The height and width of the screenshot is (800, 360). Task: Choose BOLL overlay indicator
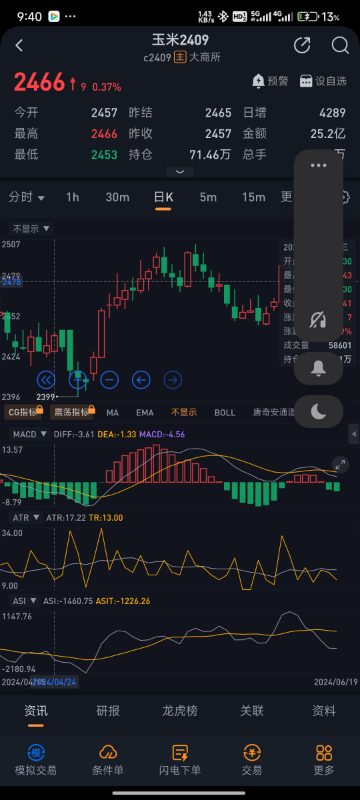click(x=225, y=412)
